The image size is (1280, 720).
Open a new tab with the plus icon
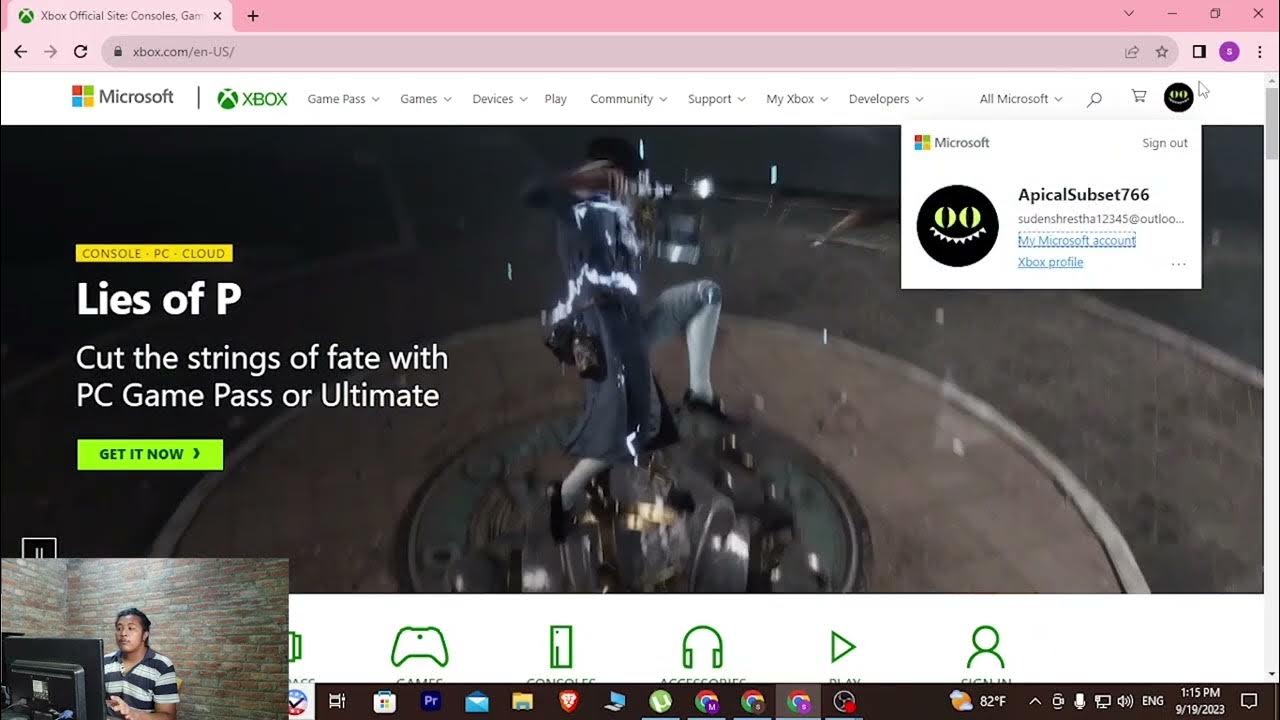[x=253, y=16]
